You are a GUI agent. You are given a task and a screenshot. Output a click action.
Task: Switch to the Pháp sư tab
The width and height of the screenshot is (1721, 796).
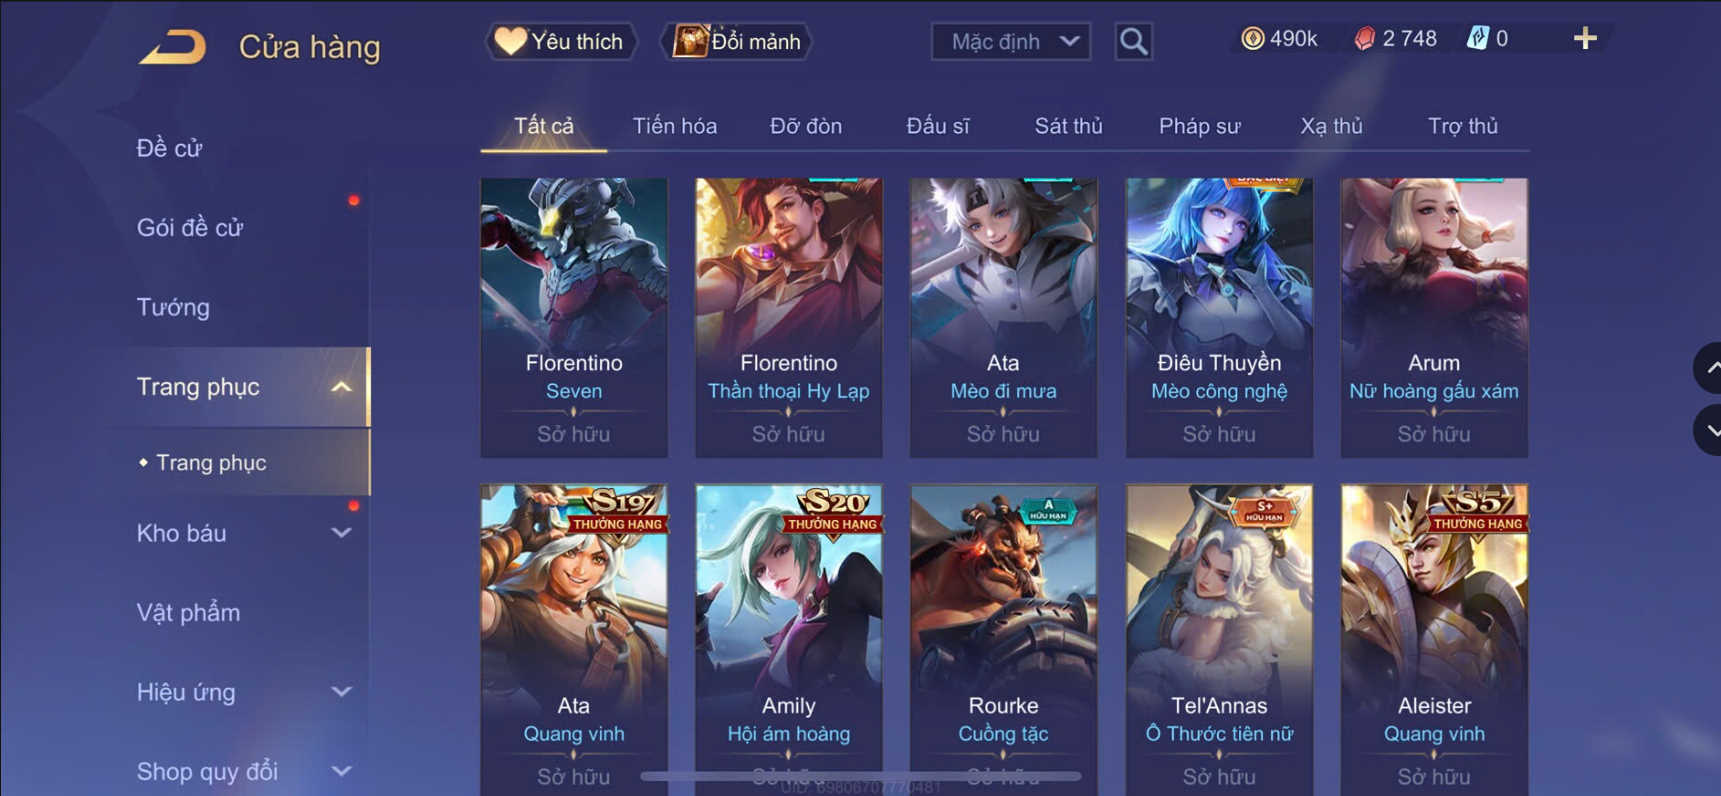[1199, 126]
